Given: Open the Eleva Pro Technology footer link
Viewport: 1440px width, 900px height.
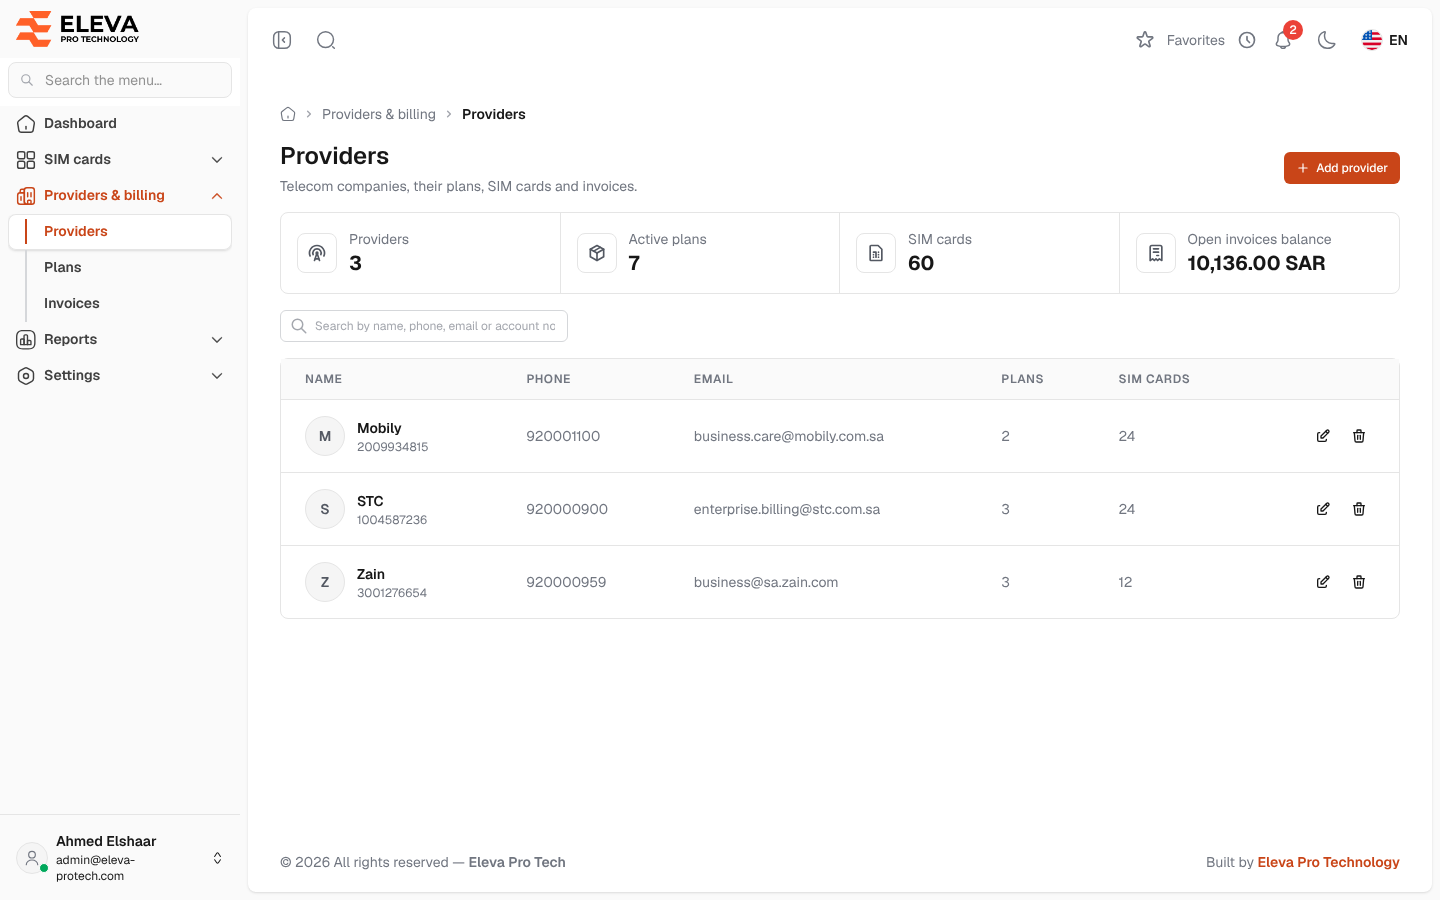Looking at the screenshot, I should pos(1328,862).
